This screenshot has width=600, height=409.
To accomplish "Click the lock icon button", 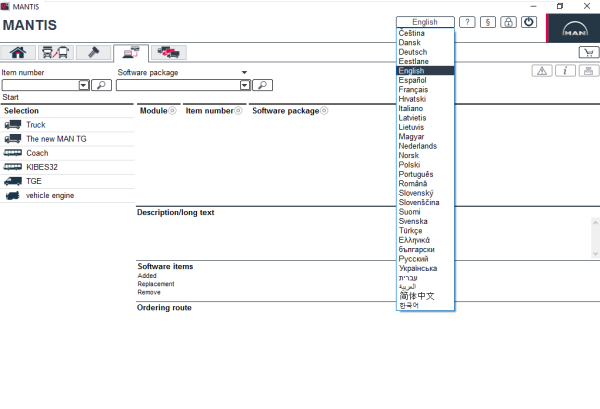I will point(508,22).
